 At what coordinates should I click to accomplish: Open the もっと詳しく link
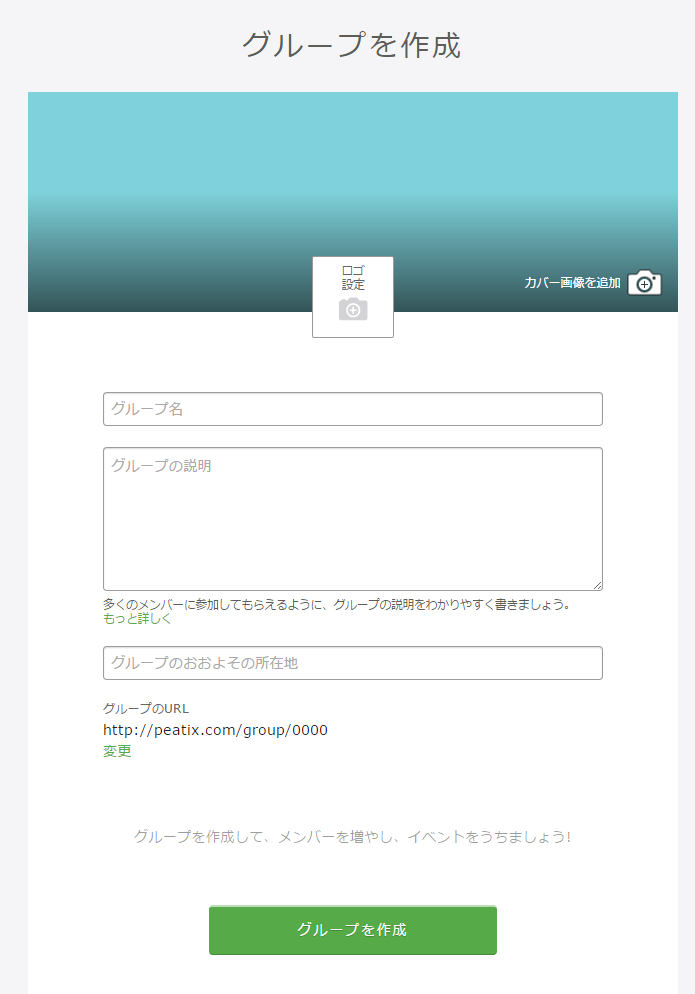[x=137, y=619]
